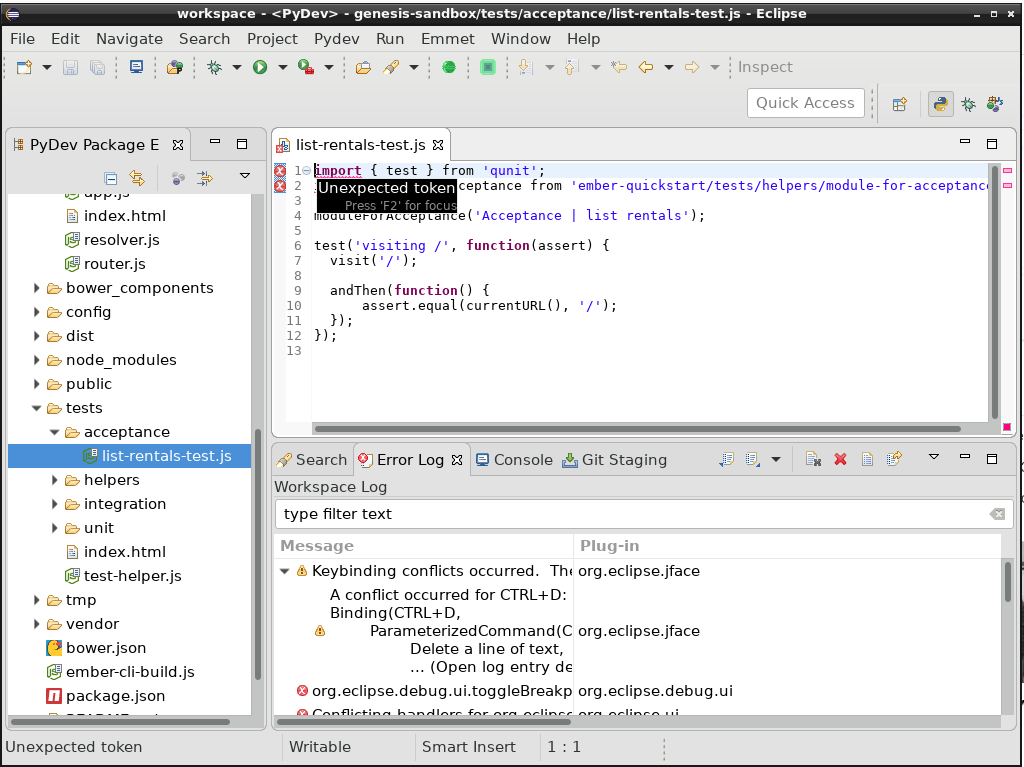Close the list-rentals-test.js editor tab

(438, 145)
